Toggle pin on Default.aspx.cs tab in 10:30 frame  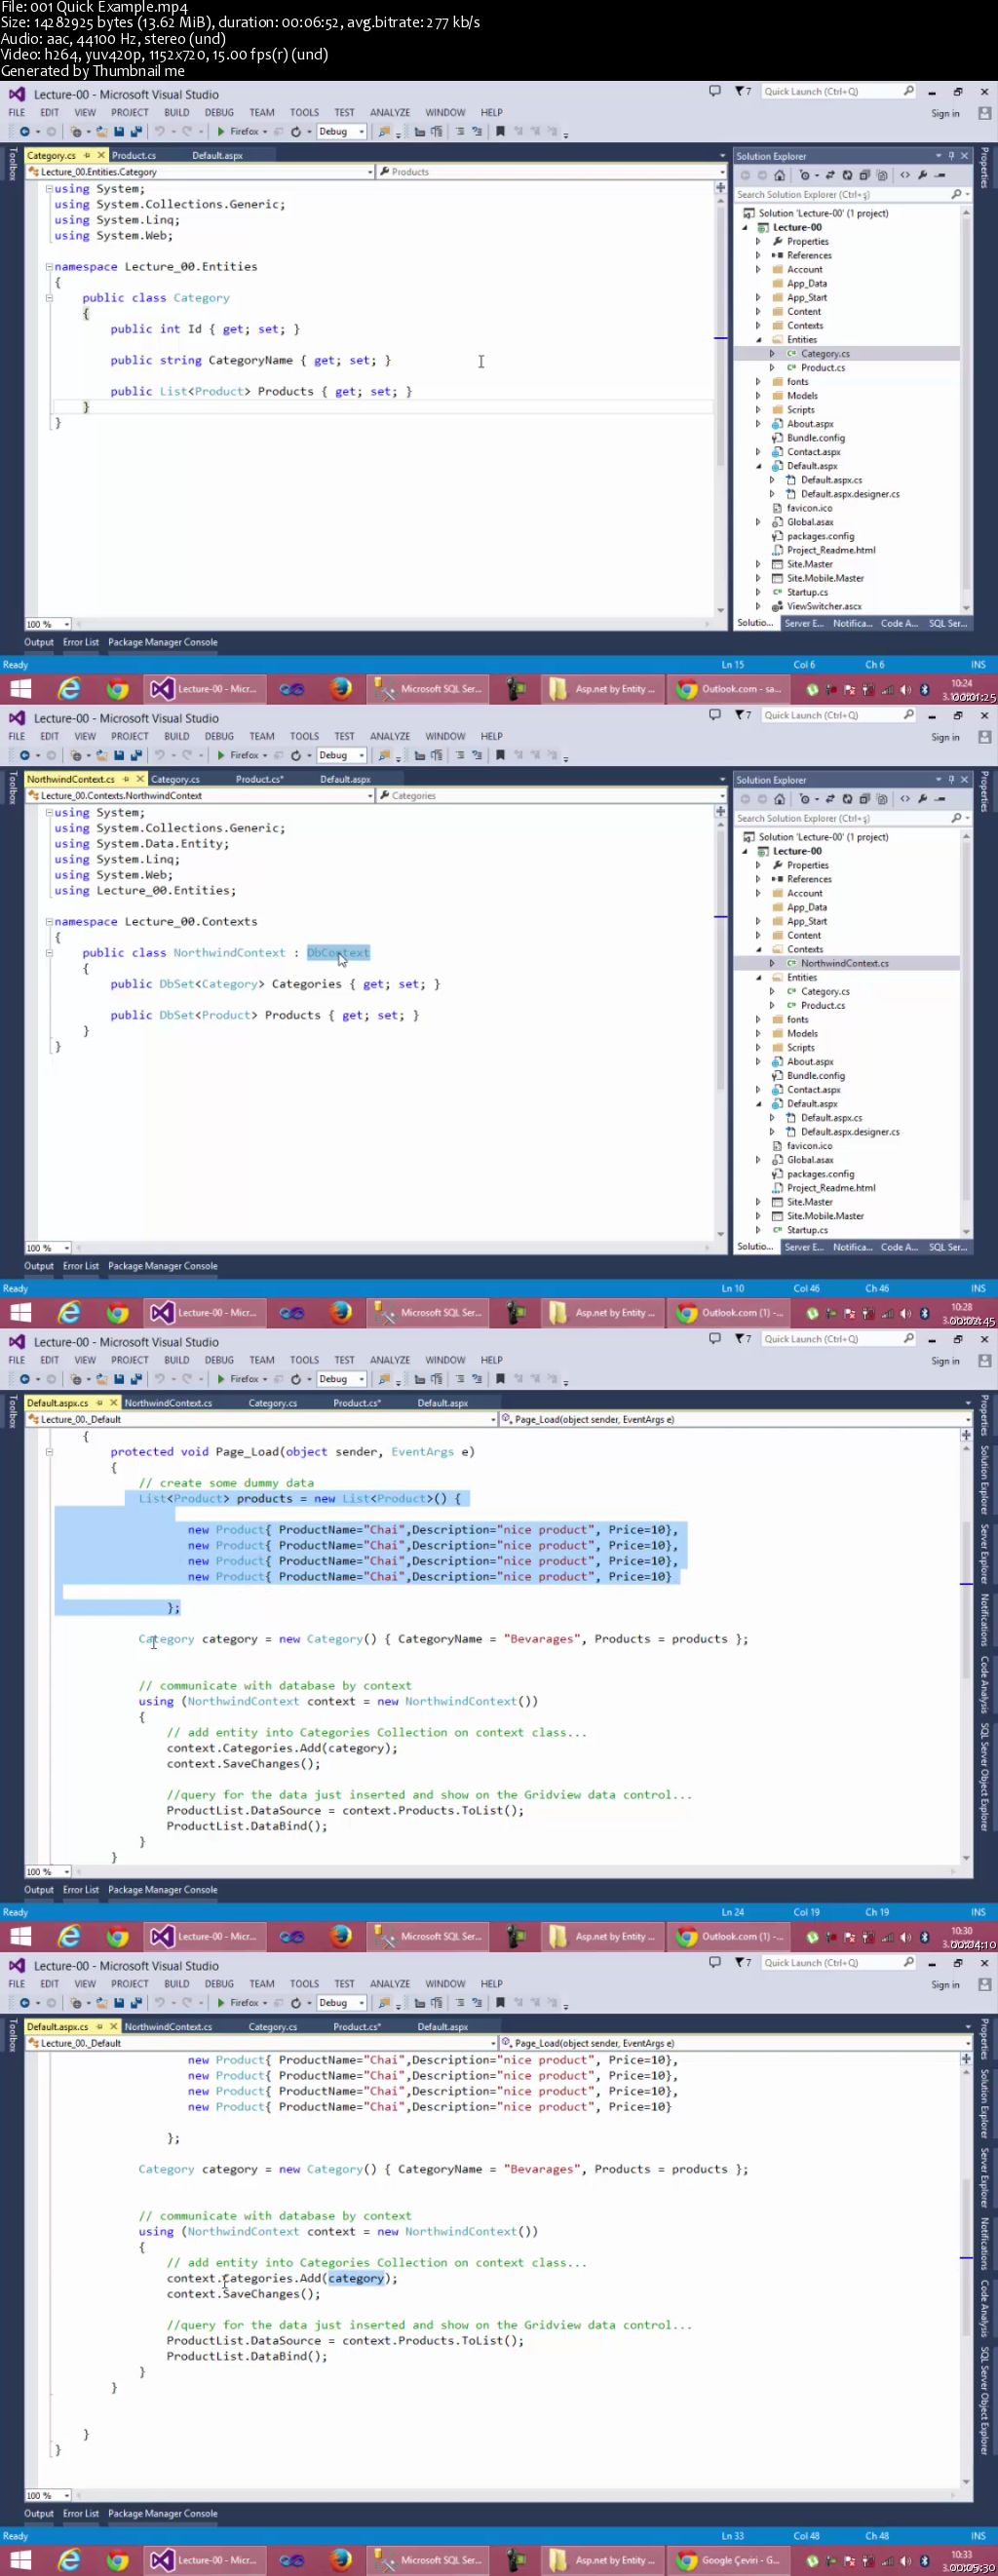pos(99,1404)
